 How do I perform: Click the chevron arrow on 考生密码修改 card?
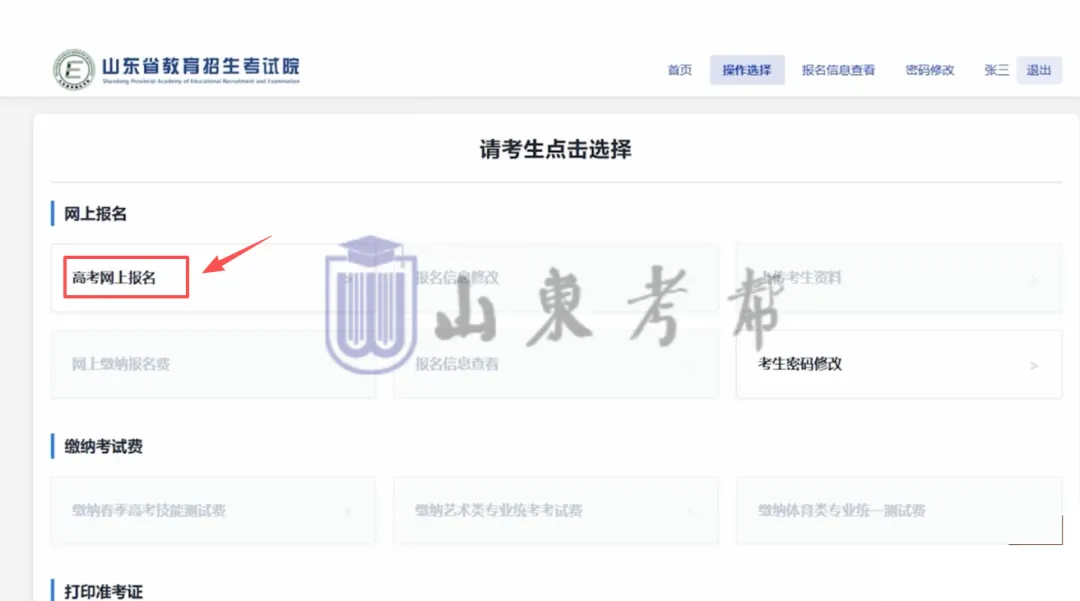point(1034,366)
